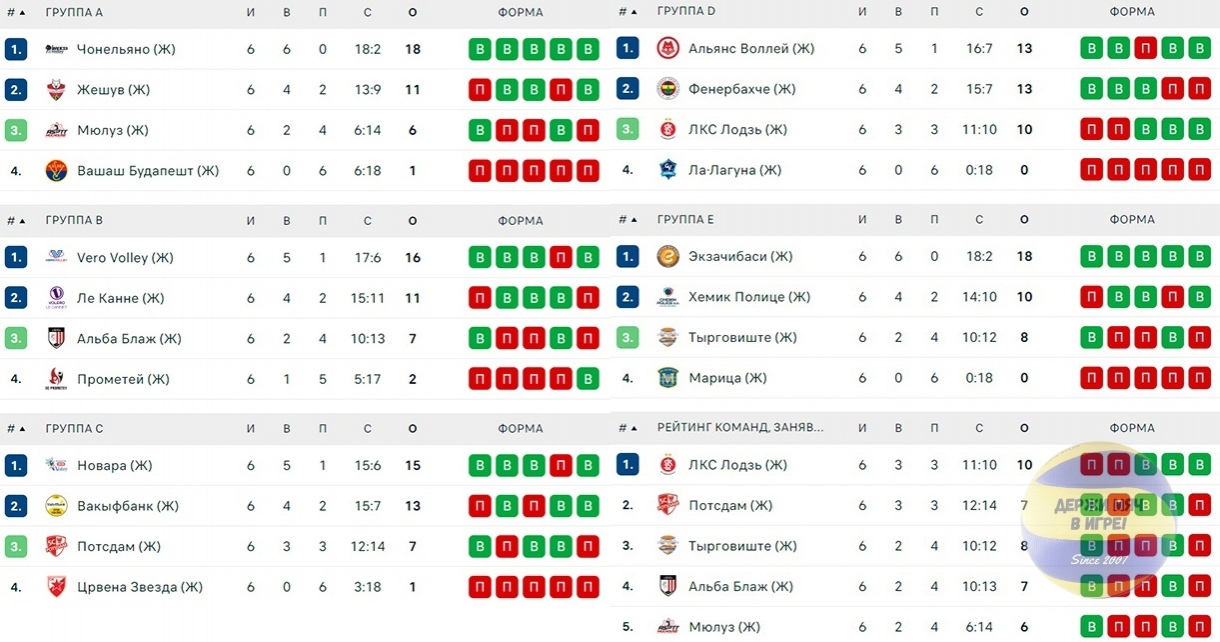Click the Фенербахче (Ж) team logo

(x=667, y=89)
